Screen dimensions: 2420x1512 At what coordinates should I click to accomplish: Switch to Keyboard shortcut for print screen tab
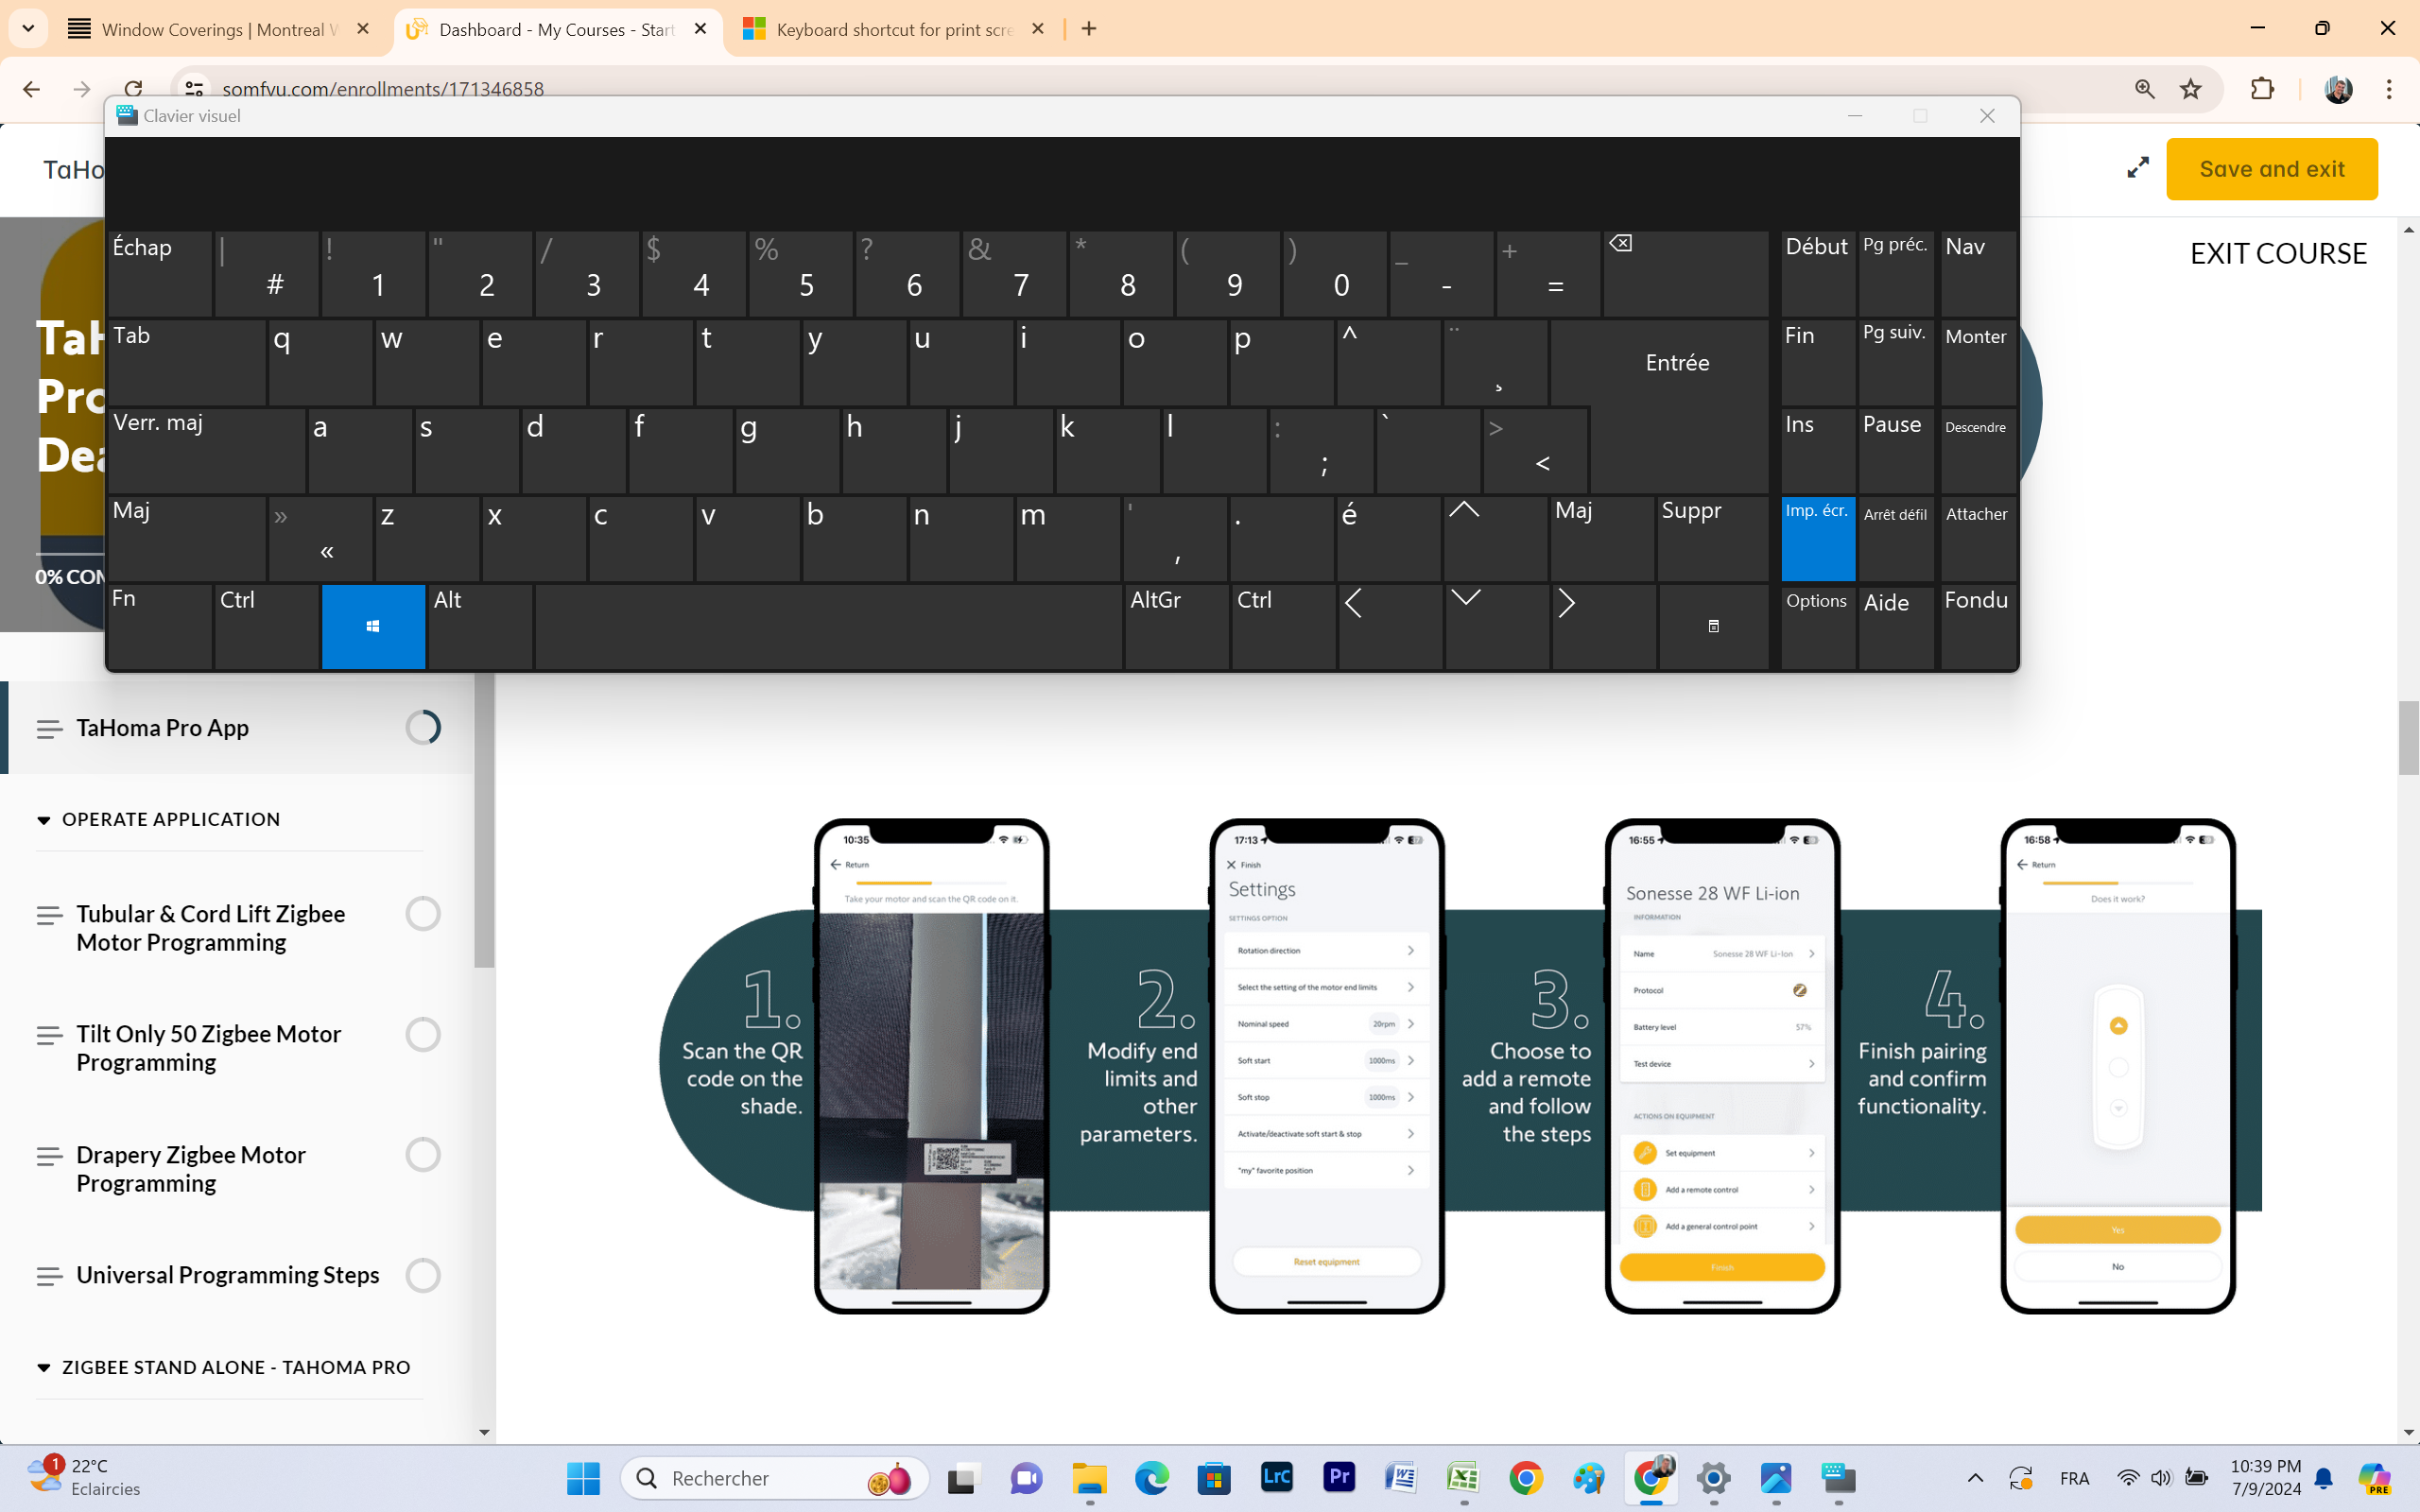[893, 30]
